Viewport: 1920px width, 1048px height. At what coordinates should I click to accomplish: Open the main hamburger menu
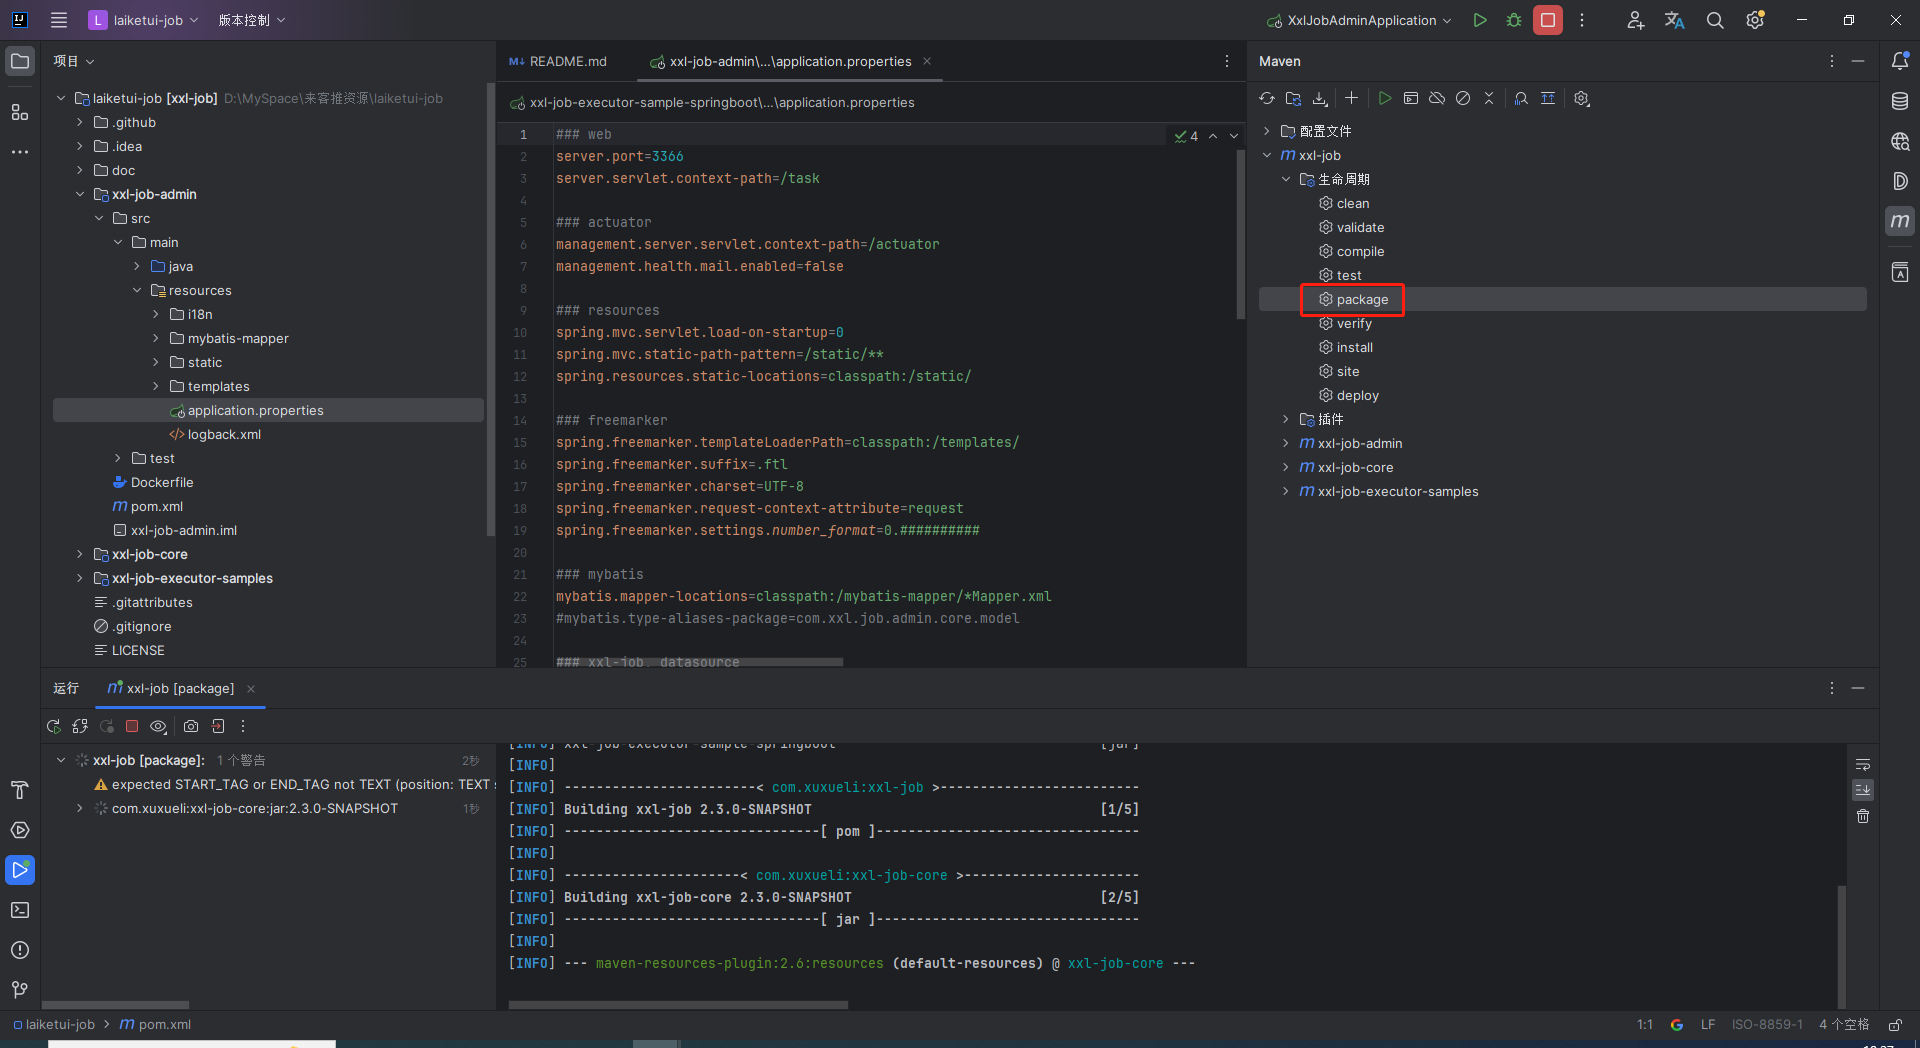[59, 20]
